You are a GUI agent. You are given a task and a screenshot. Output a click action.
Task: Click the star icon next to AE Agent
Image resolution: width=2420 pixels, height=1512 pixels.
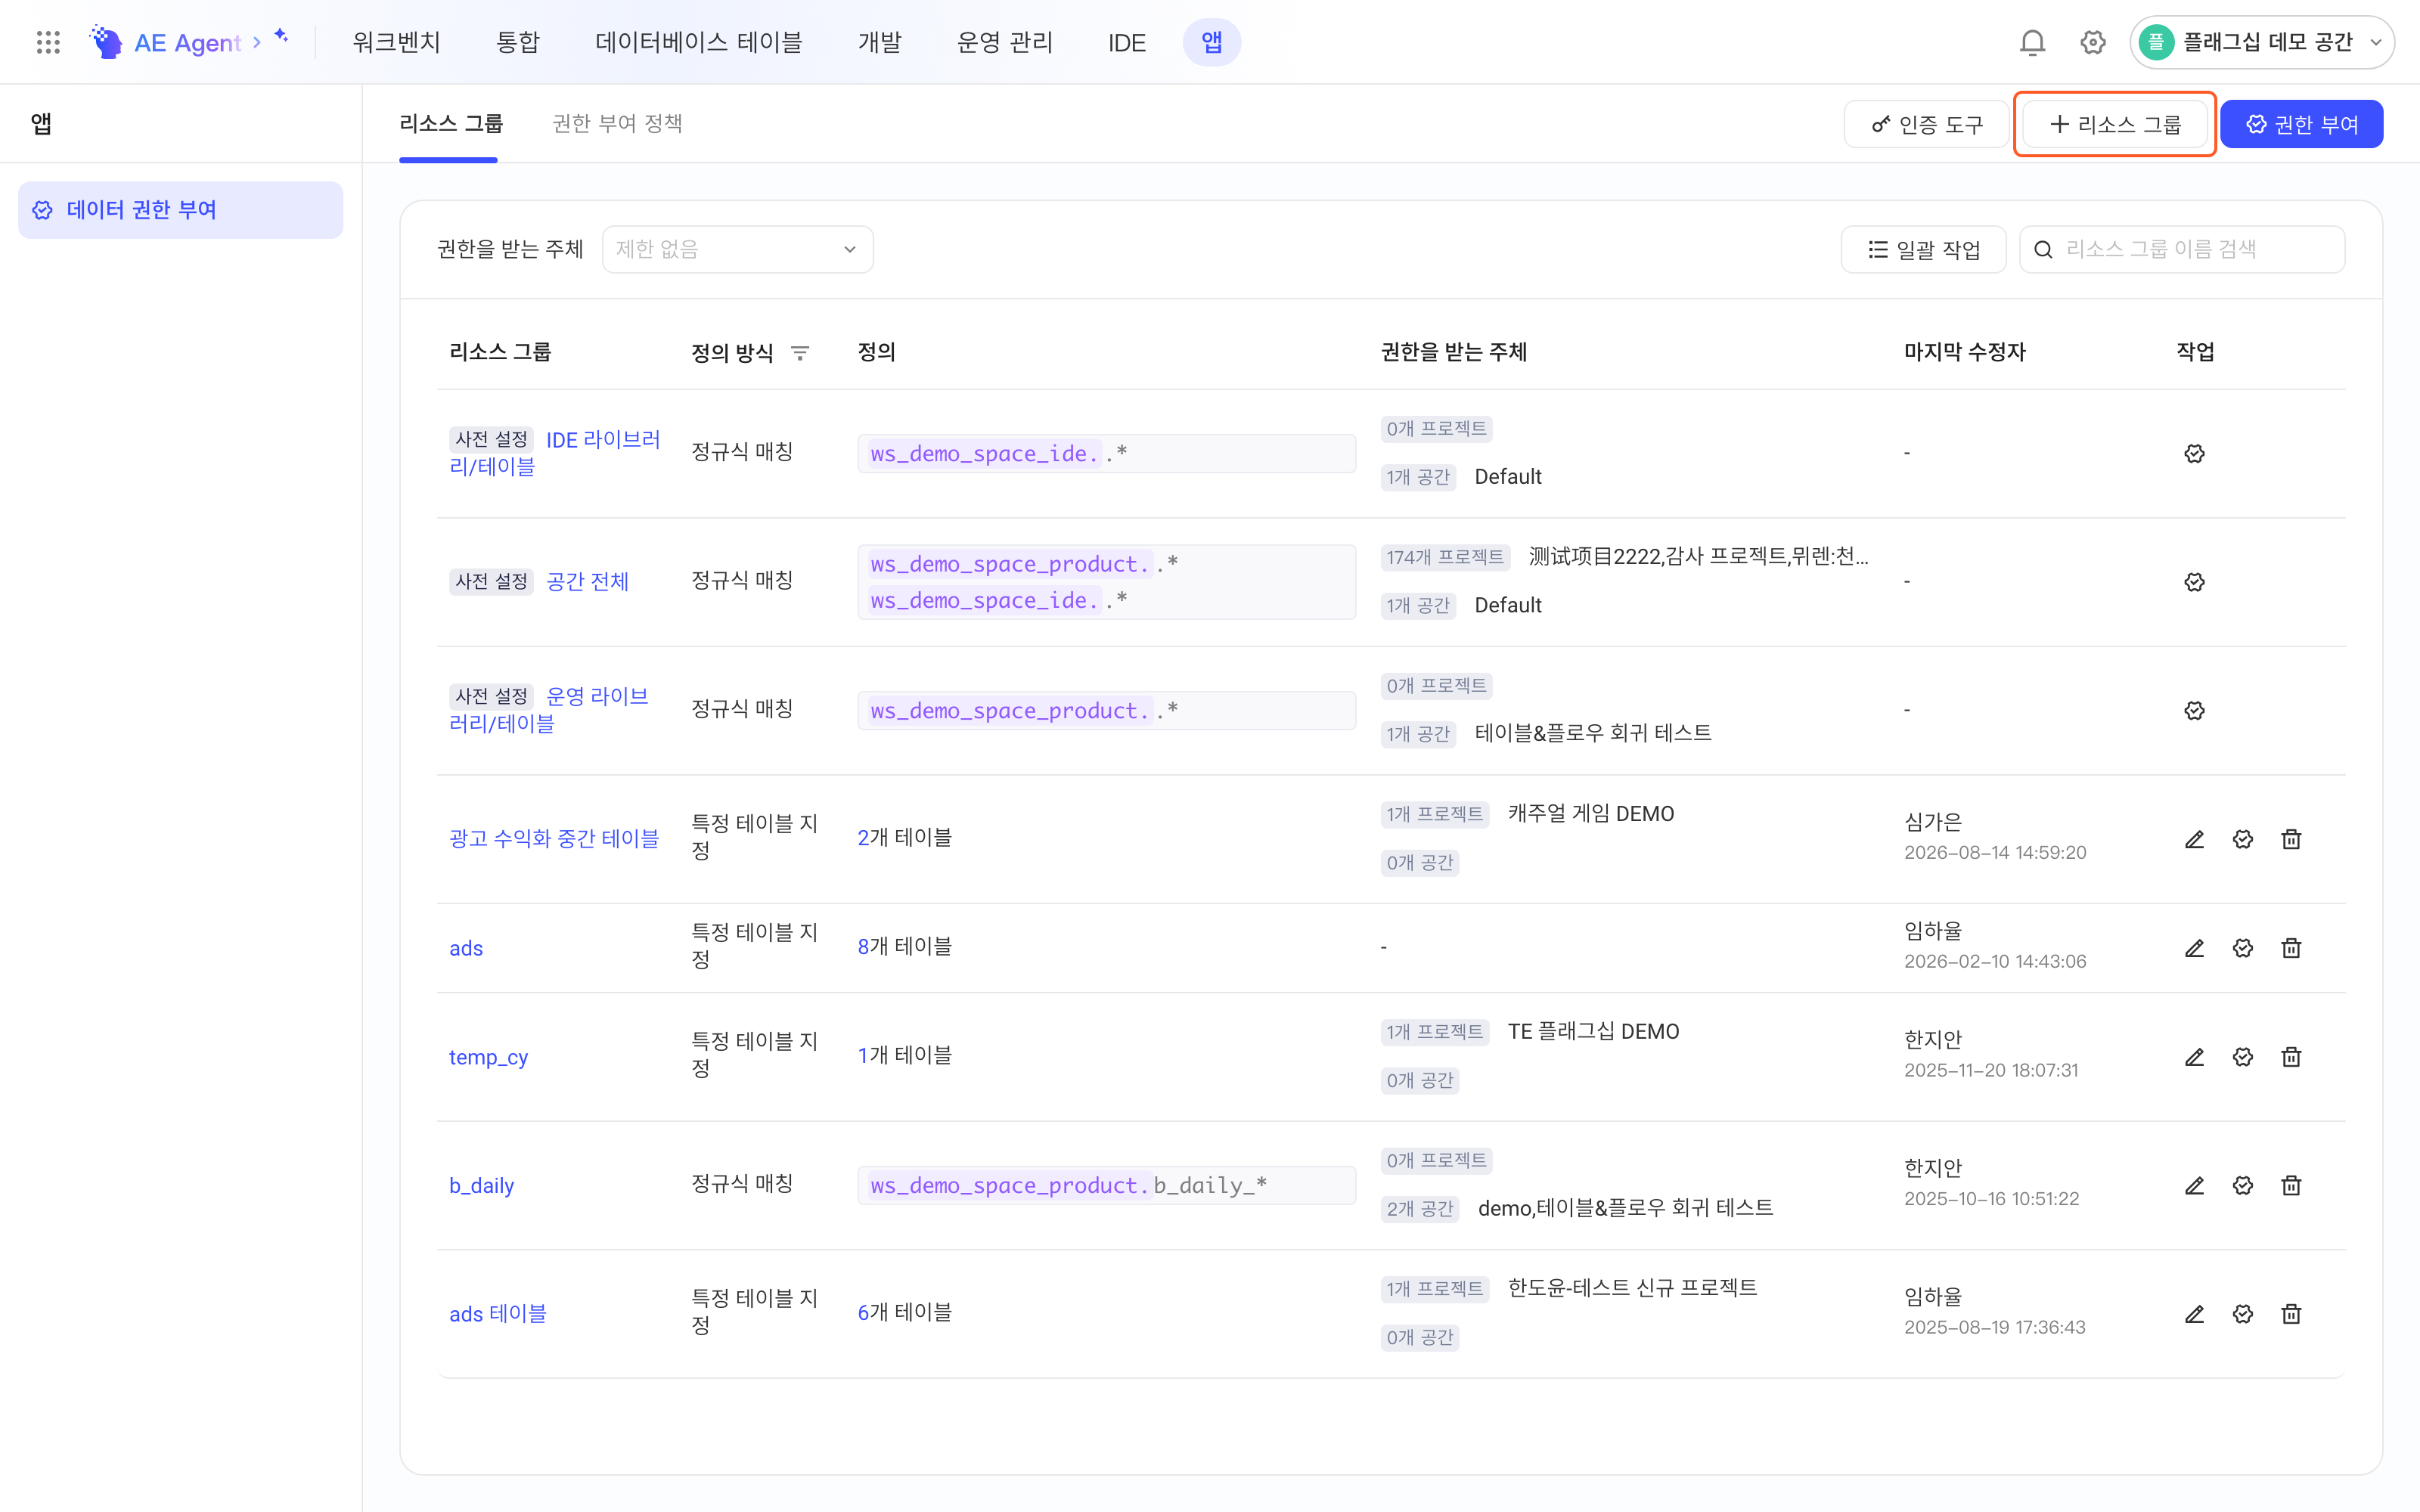pos(281,35)
